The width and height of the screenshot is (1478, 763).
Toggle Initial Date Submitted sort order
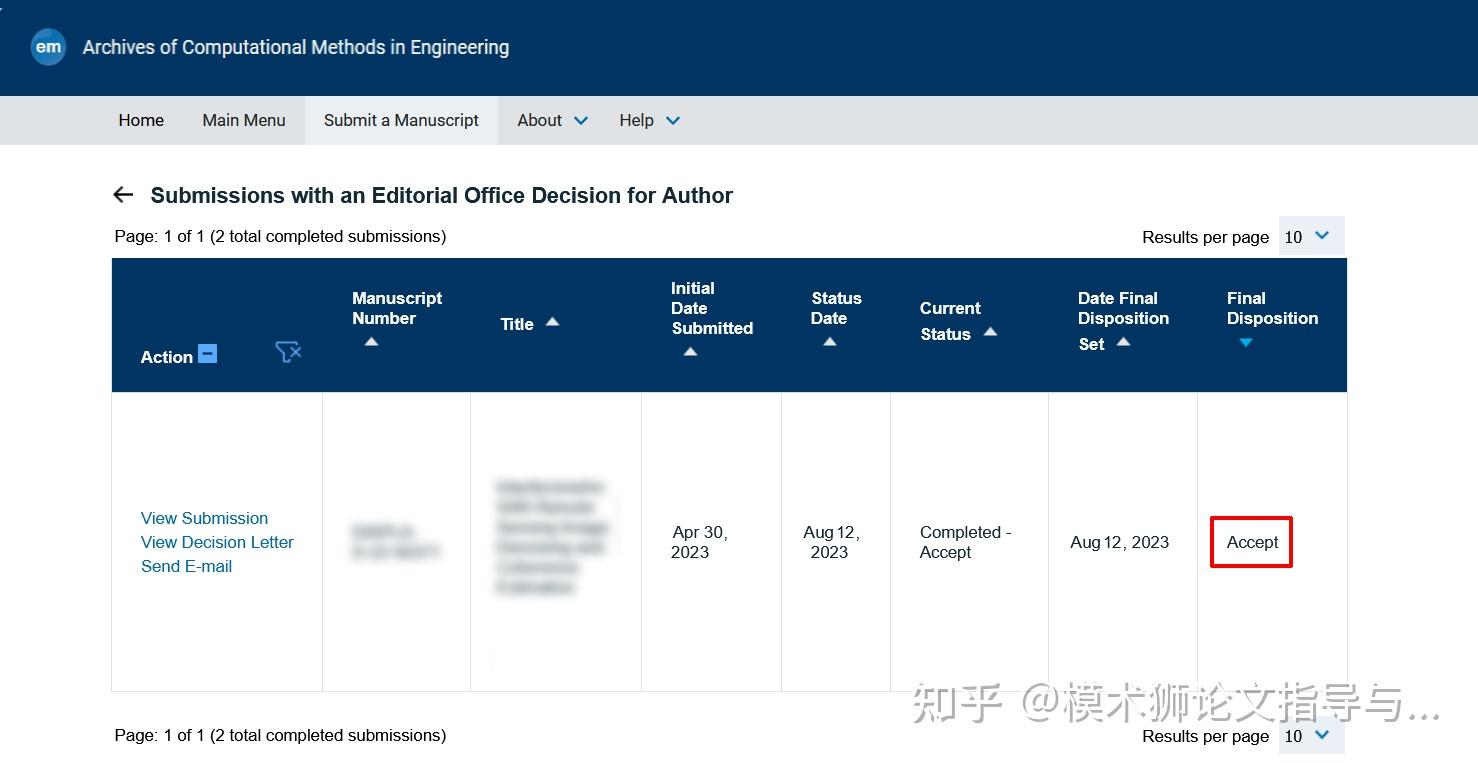pyautogui.click(x=689, y=352)
